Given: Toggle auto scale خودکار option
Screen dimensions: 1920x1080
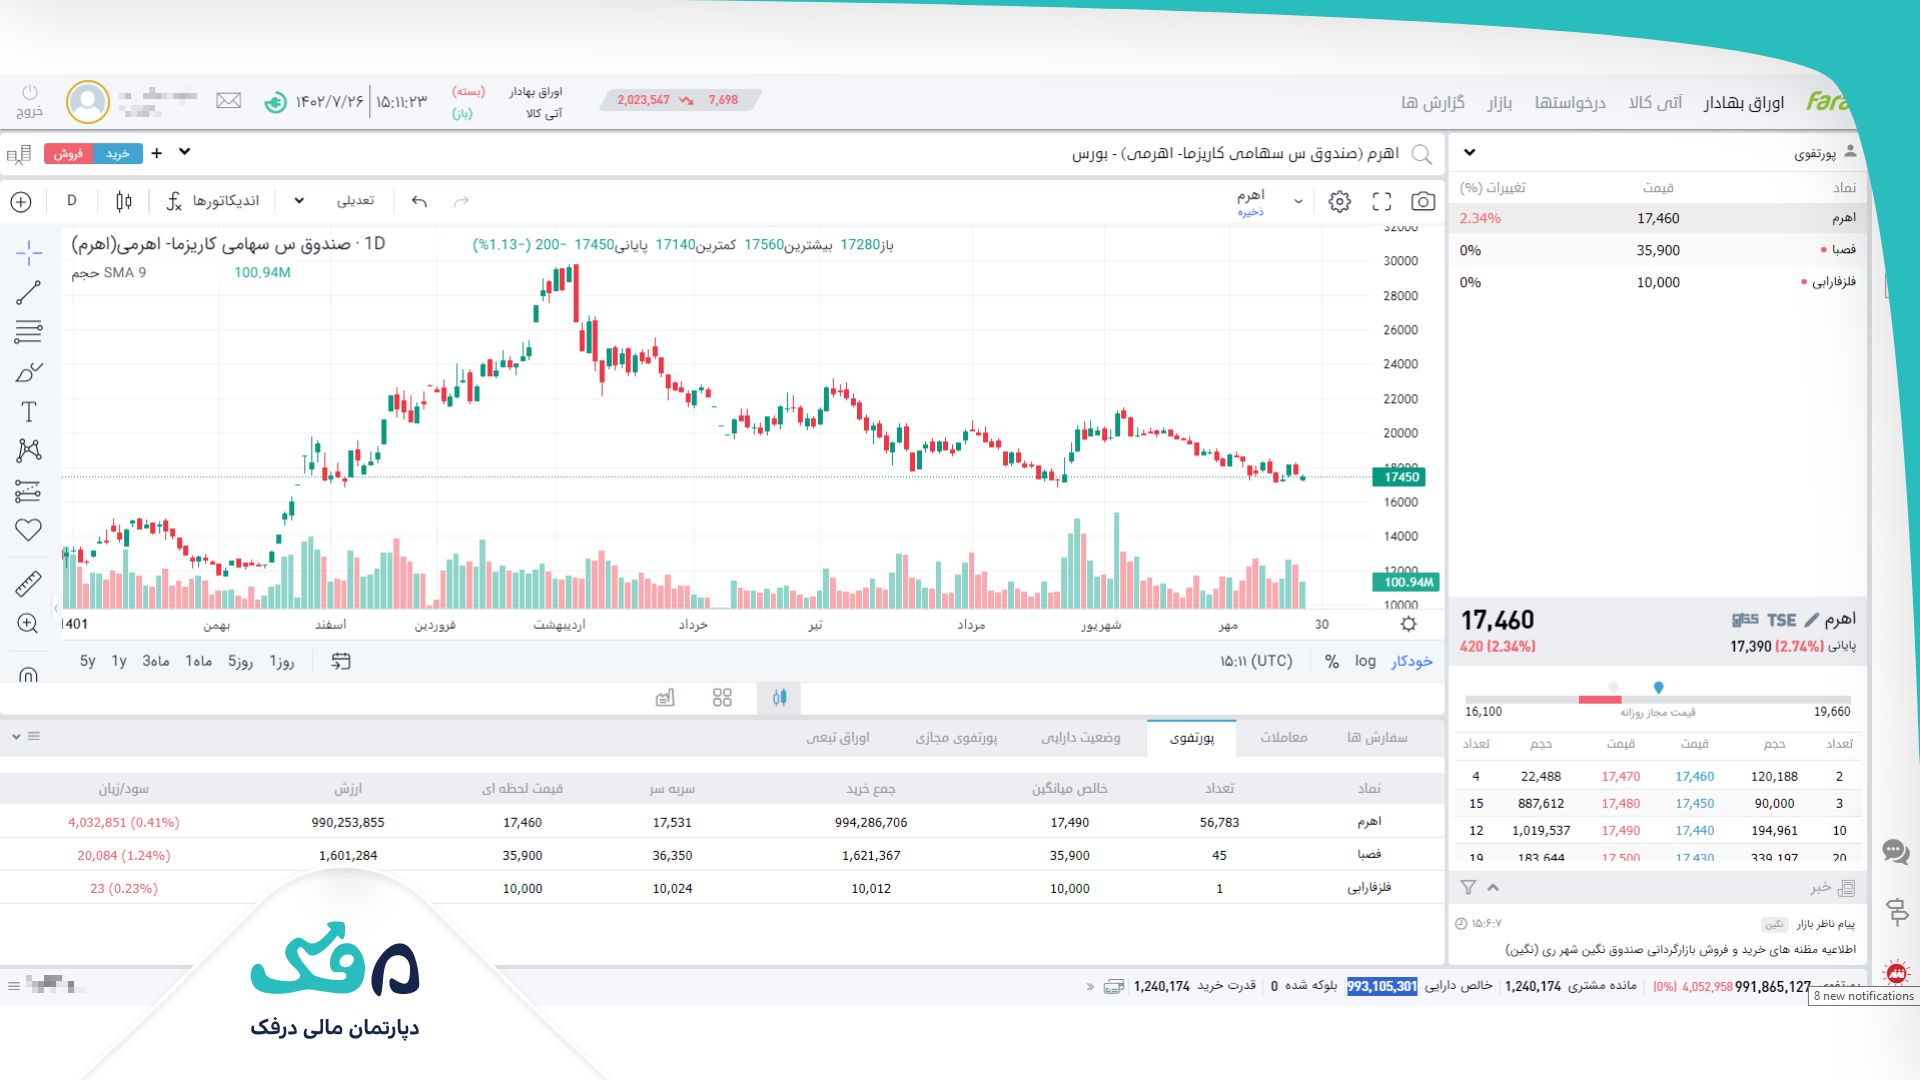Looking at the screenshot, I should pos(1411,661).
